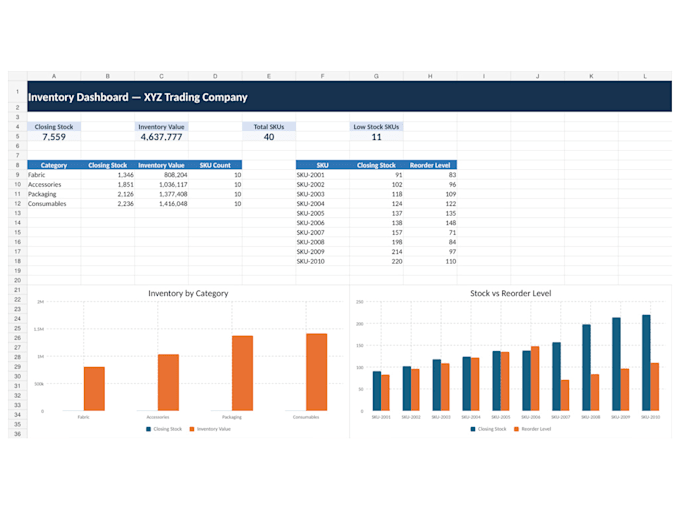Click the SKU-2007 orange reorder level bar
The height and width of the screenshot is (510, 680).
click(565, 395)
